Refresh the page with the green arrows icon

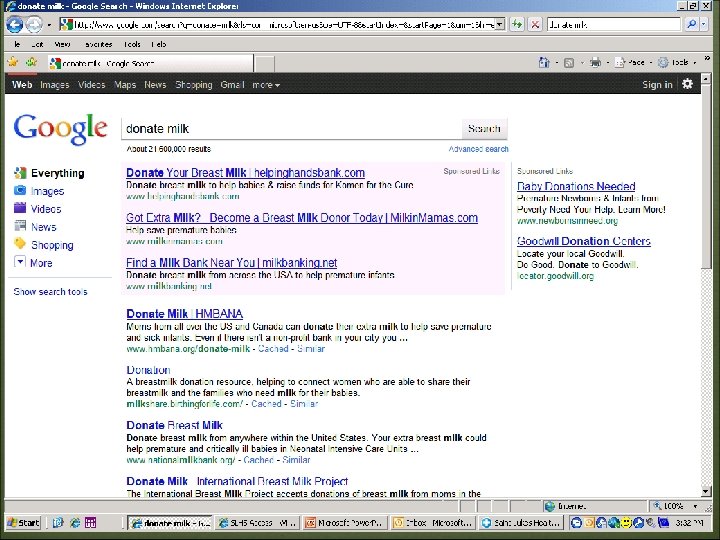coord(517,24)
